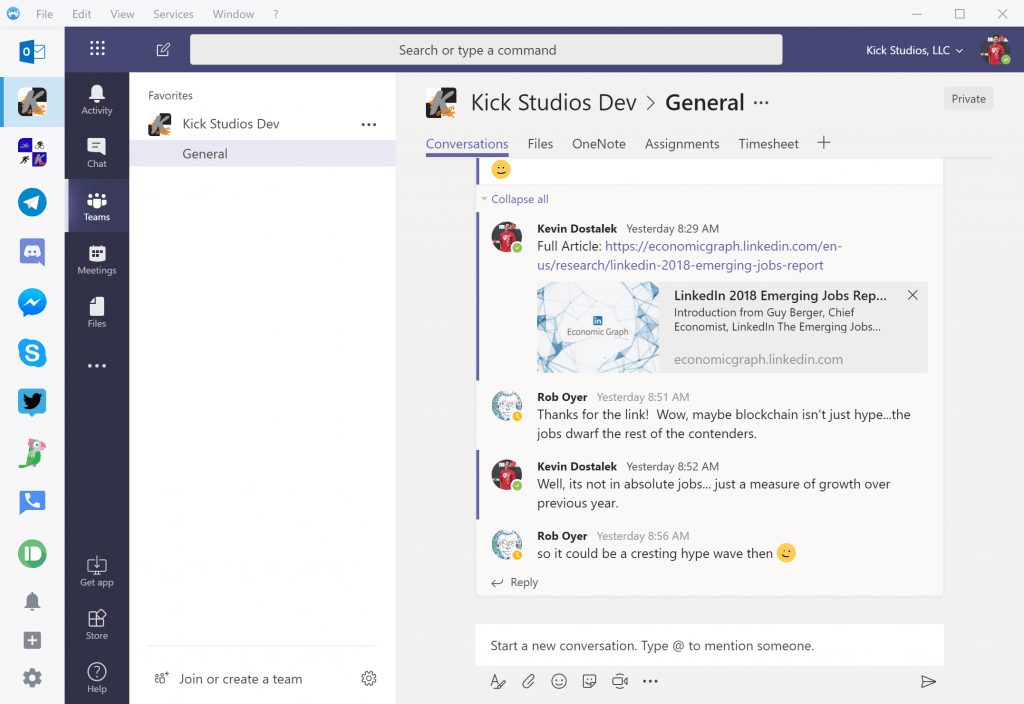
Task: Click Join or create a team
Action: pos(240,679)
